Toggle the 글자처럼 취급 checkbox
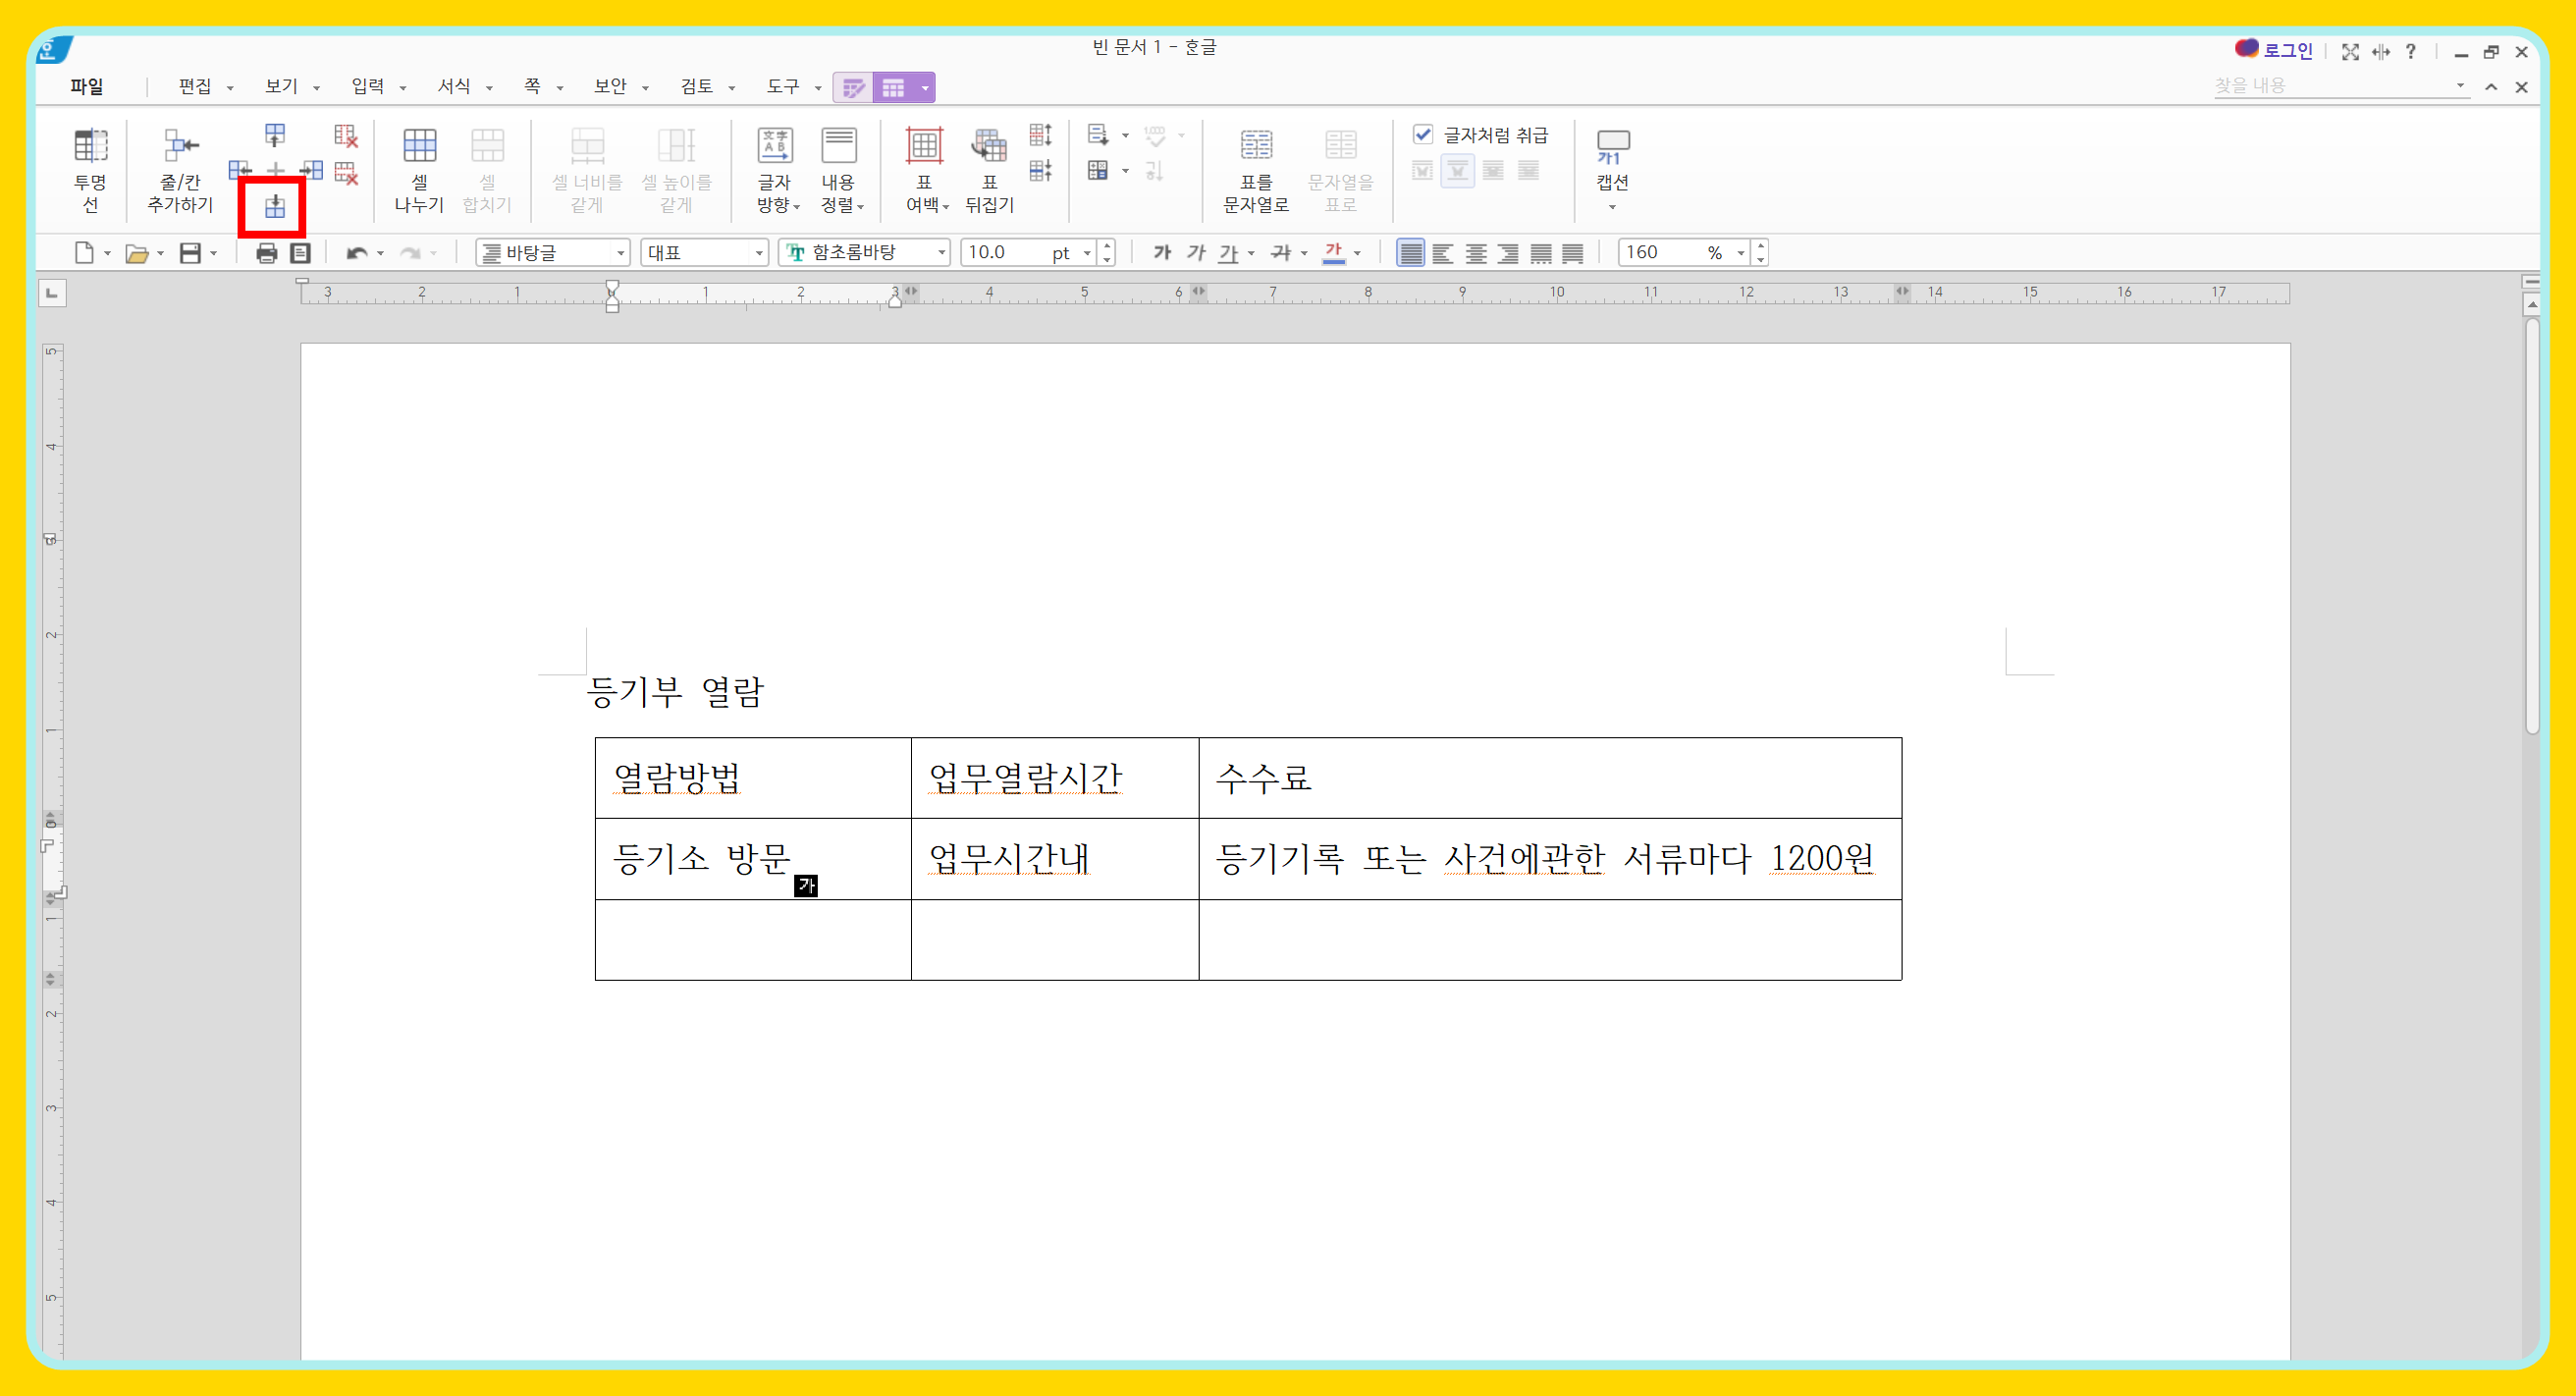This screenshot has height=1396, width=2576. [1422, 134]
